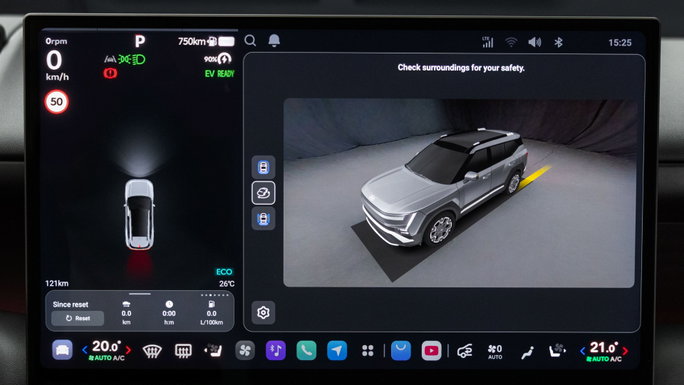Tap the trip card page dots

point(214,295)
